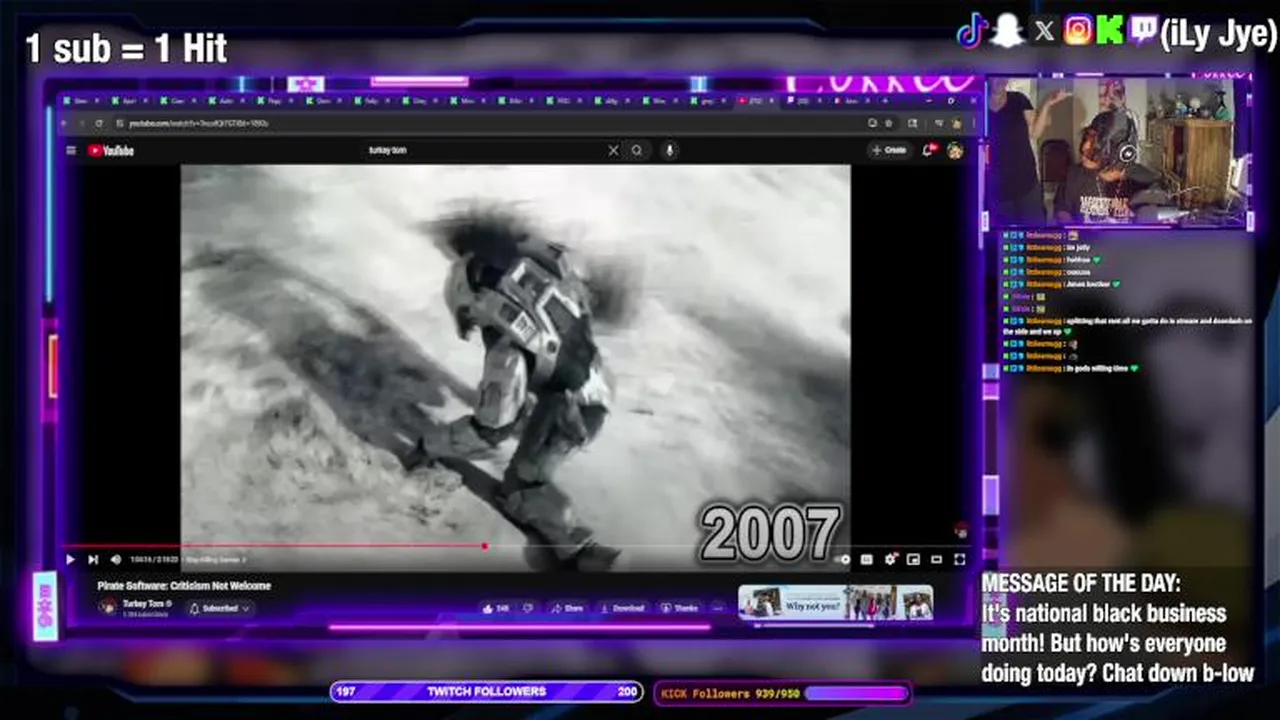Click 'MESSAGE OF THE DAY:' heading
The image size is (1280, 720).
pyautogui.click(x=1081, y=583)
